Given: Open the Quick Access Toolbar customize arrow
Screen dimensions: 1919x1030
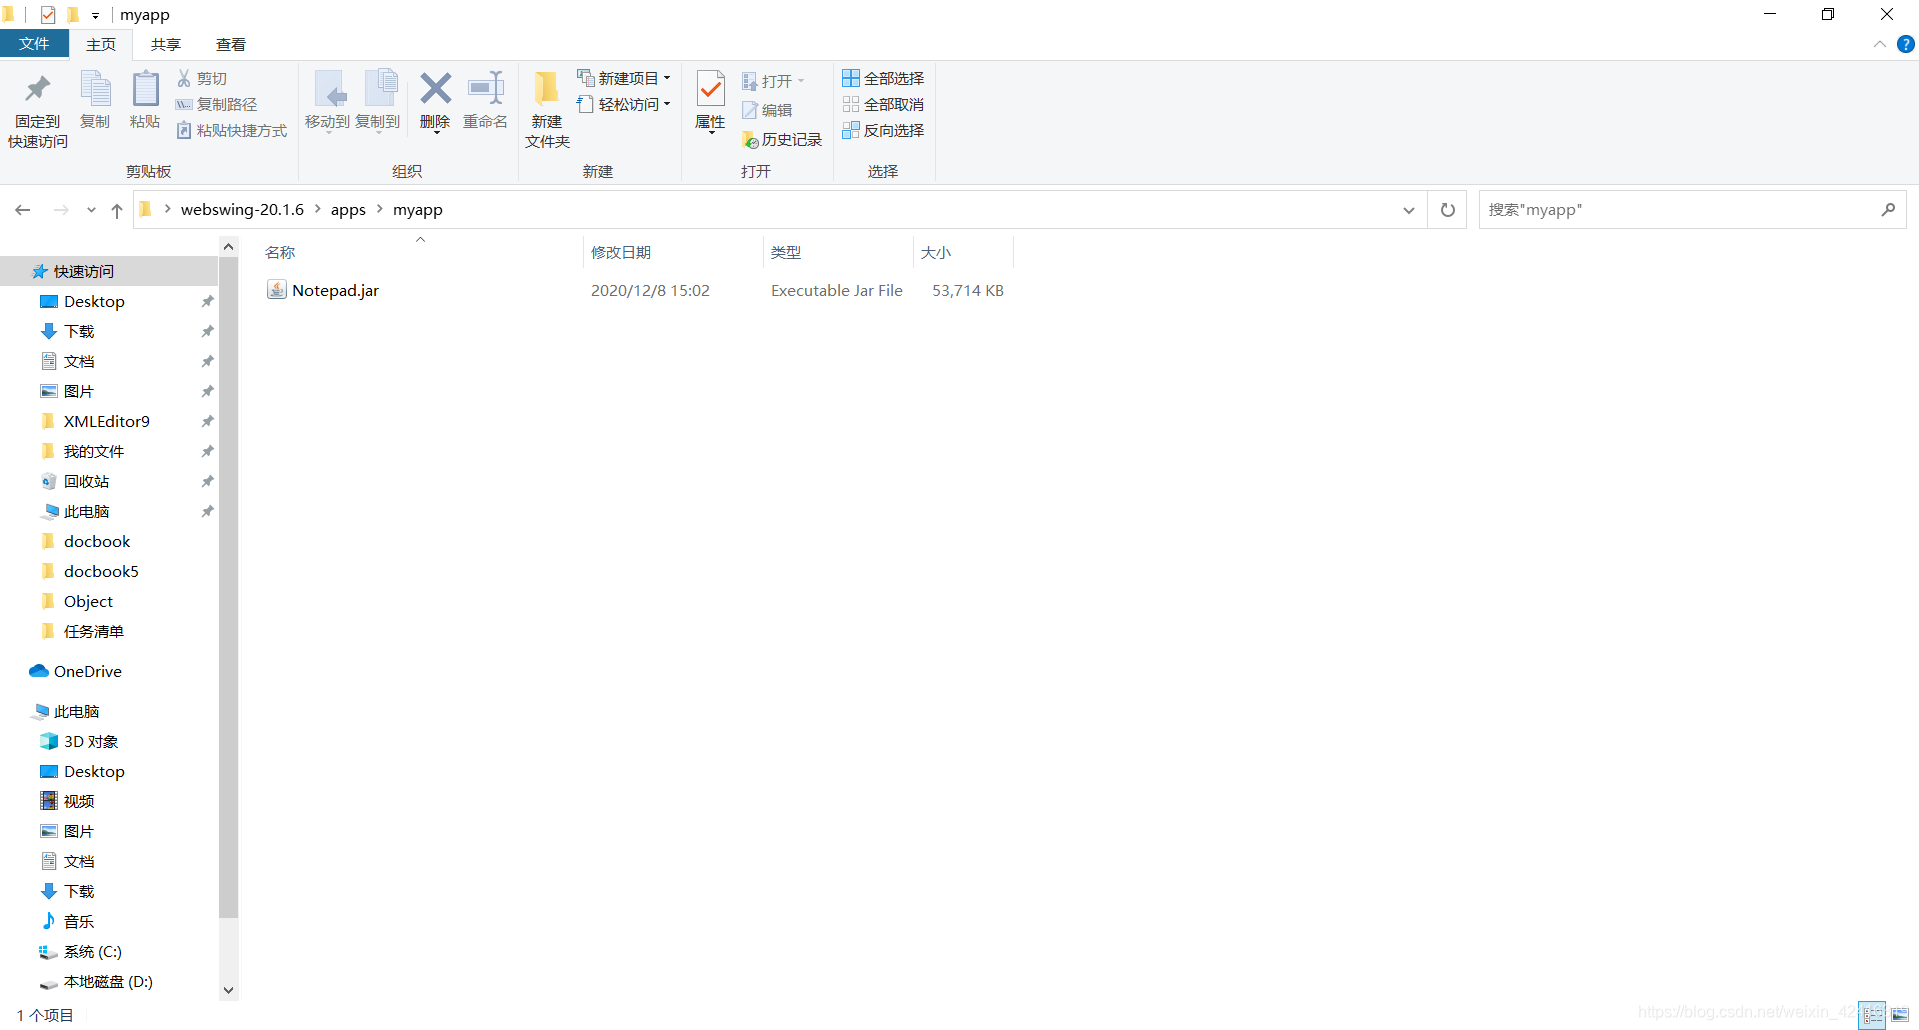Looking at the screenshot, I should click(x=96, y=15).
